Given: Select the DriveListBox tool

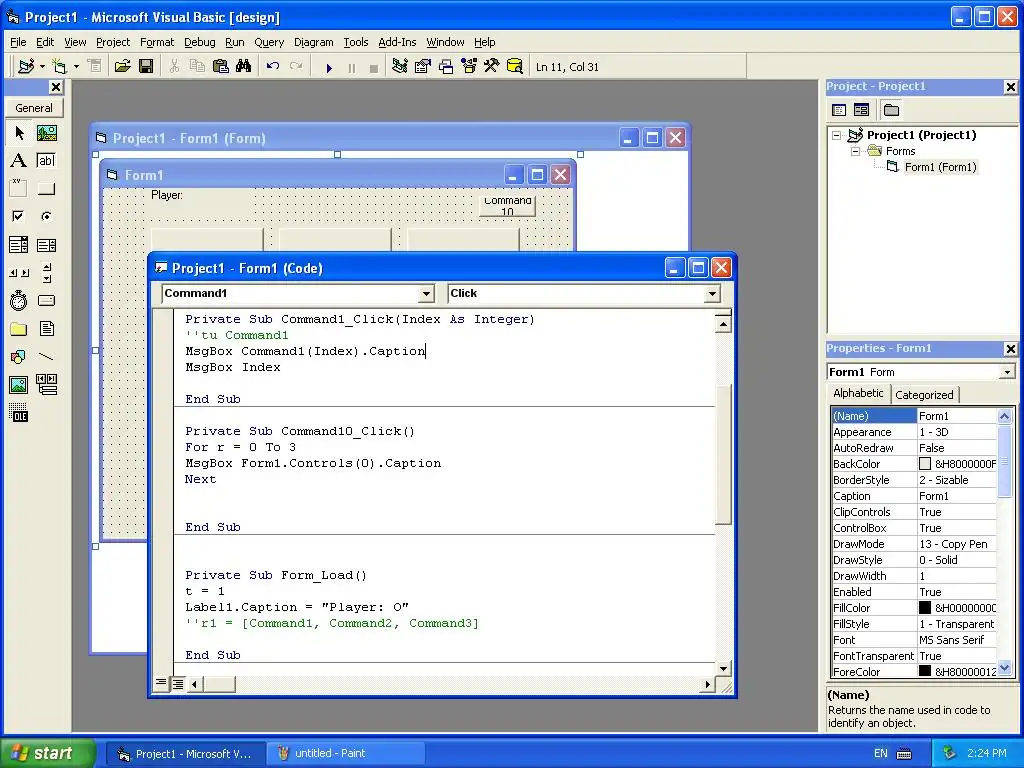Looking at the screenshot, I should coord(46,301).
